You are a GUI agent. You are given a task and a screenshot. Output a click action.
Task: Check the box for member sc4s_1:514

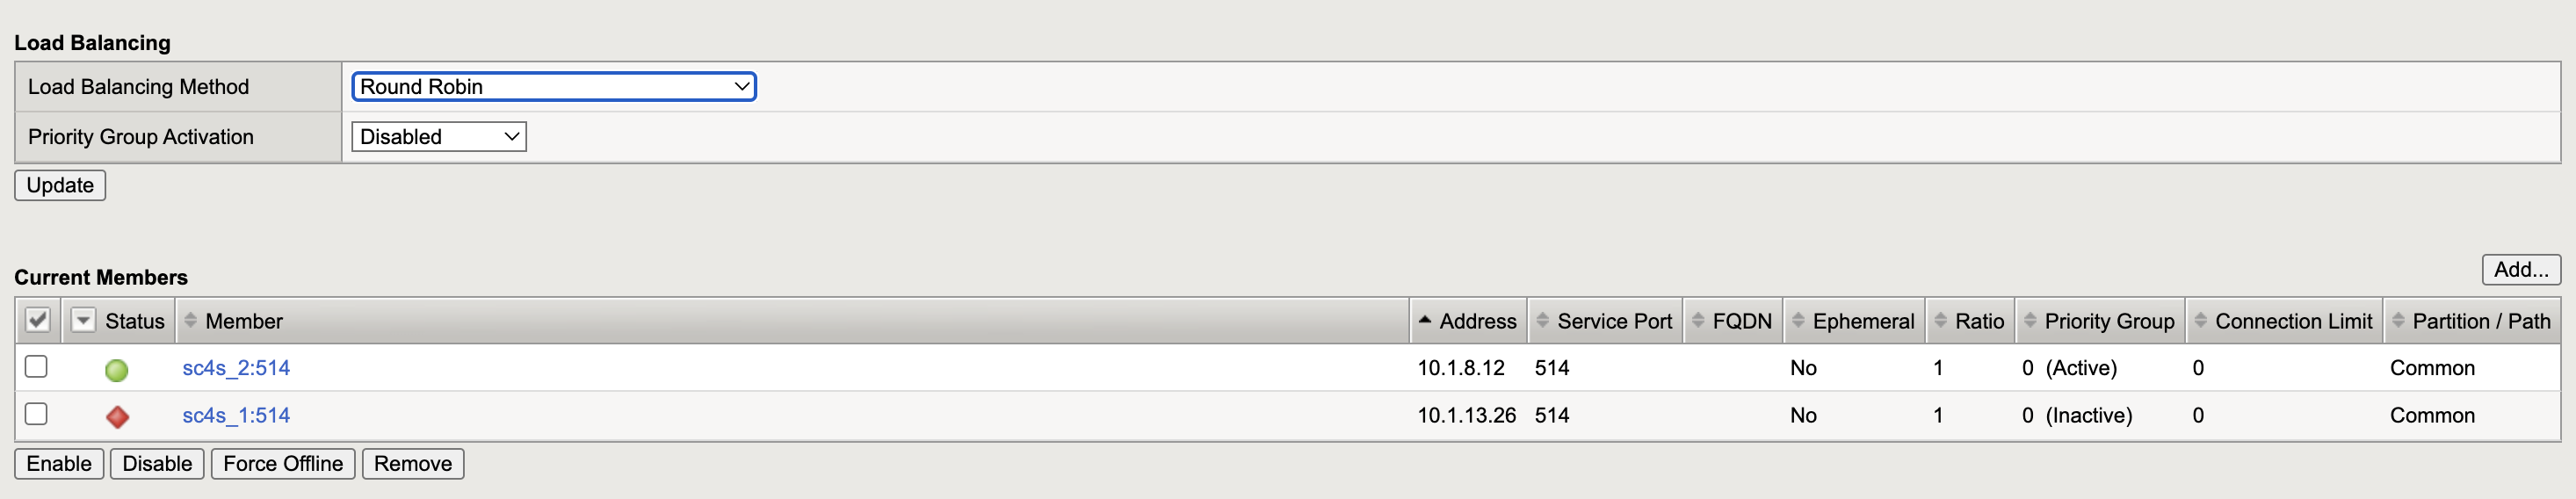coord(37,414)
